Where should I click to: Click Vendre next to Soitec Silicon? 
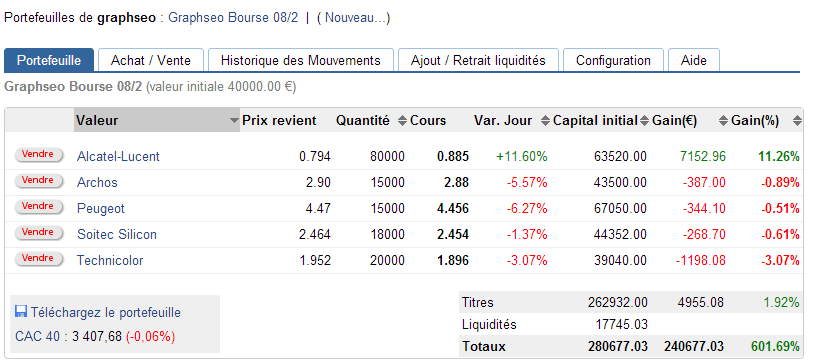(x=39, y=232)
